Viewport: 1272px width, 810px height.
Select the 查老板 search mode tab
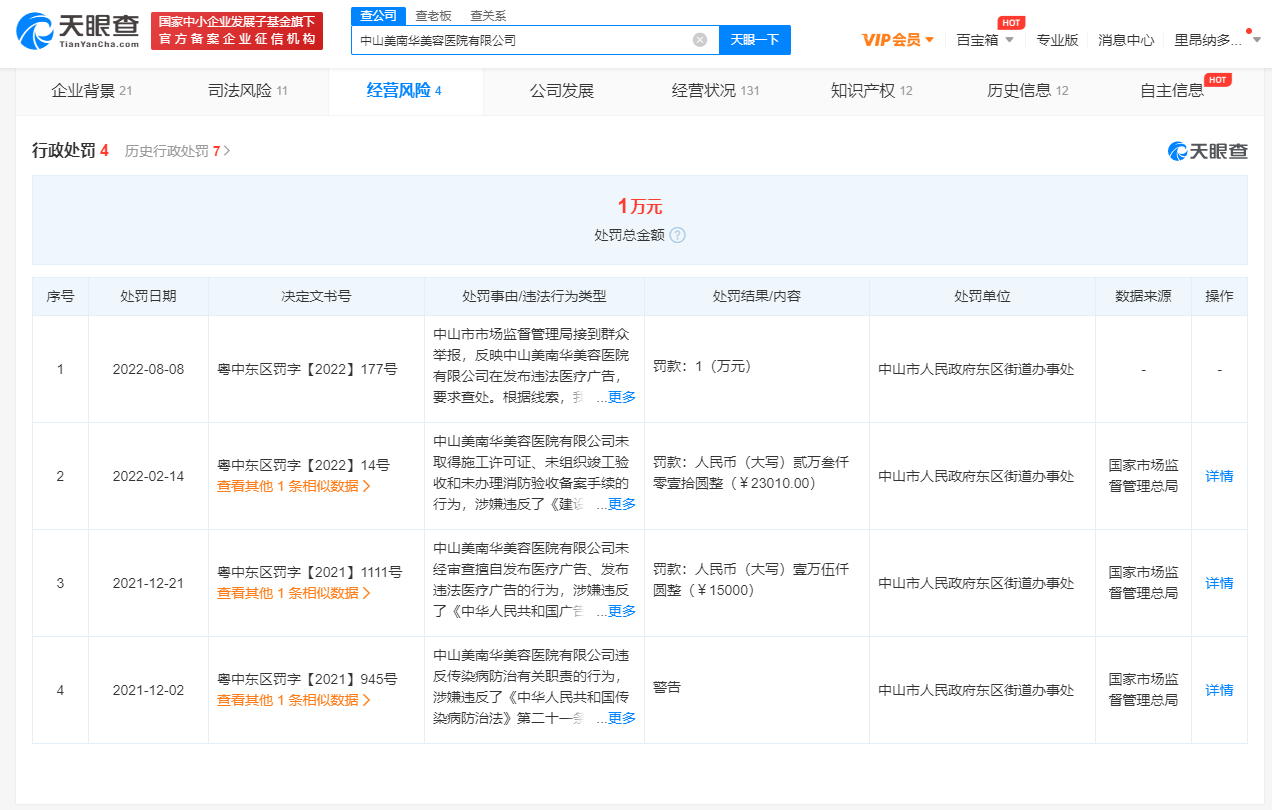(x=433, y=15)
